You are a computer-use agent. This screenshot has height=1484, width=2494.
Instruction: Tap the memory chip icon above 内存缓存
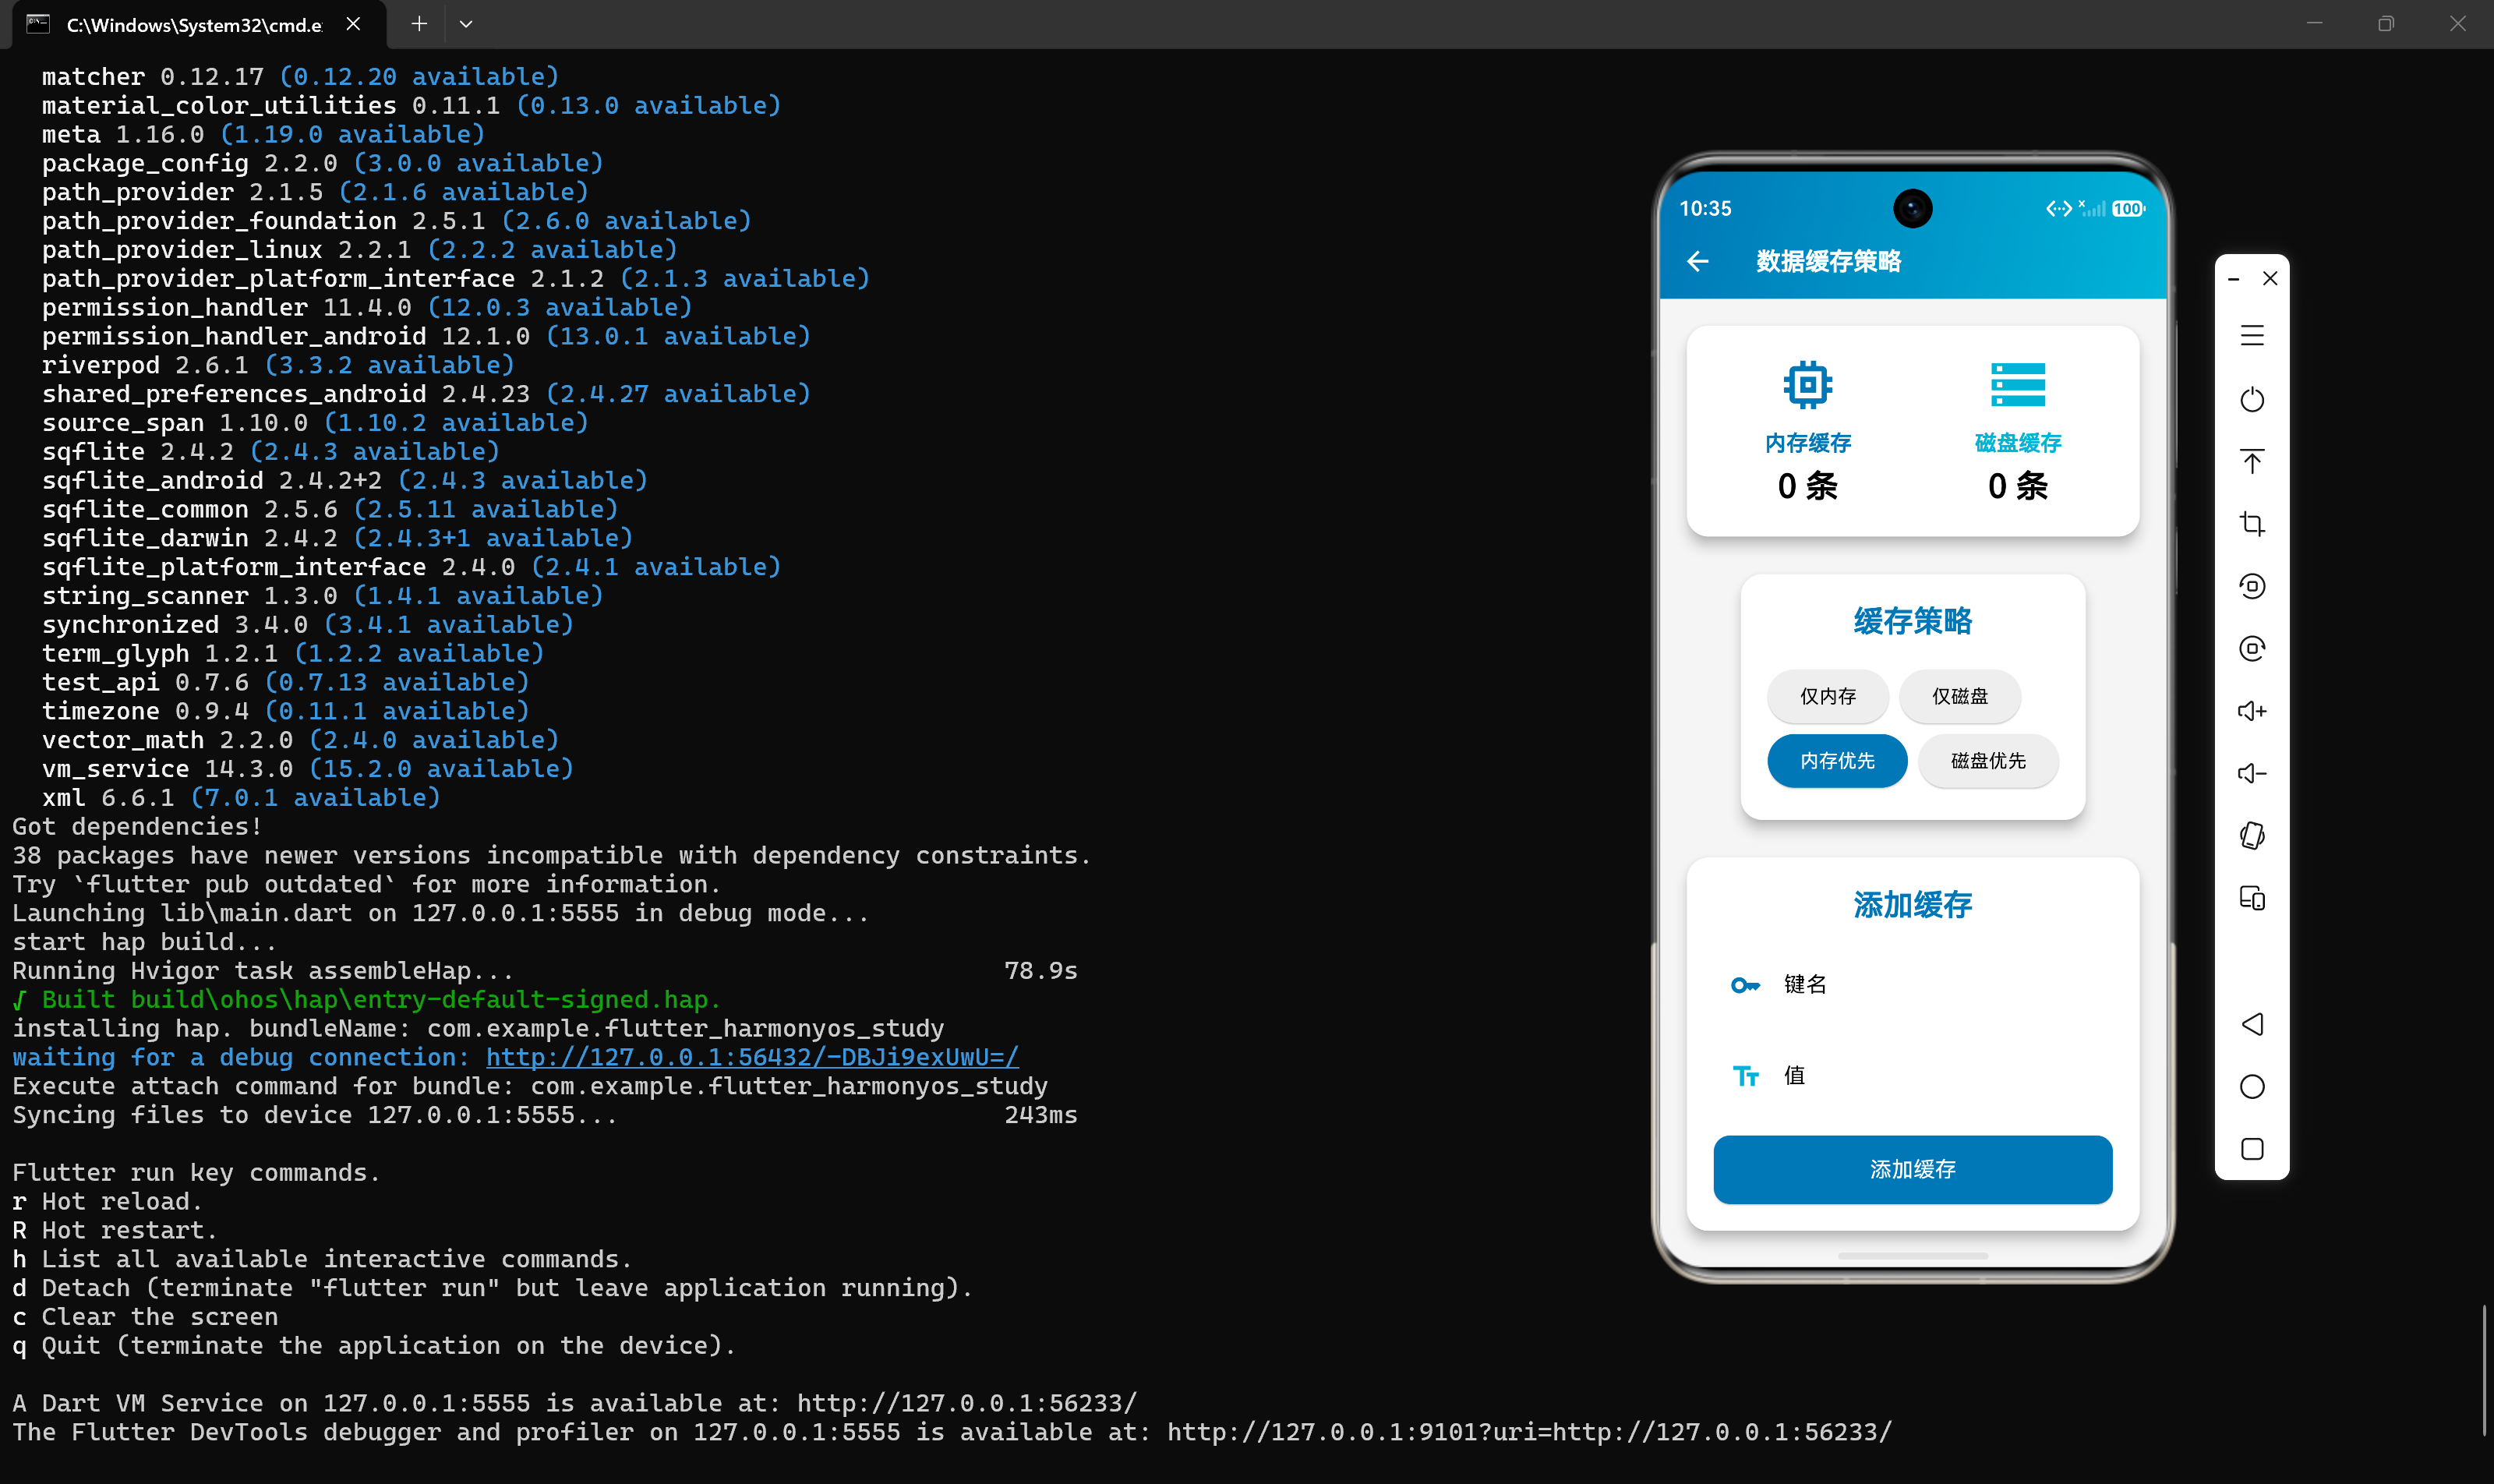(1807, 385)
